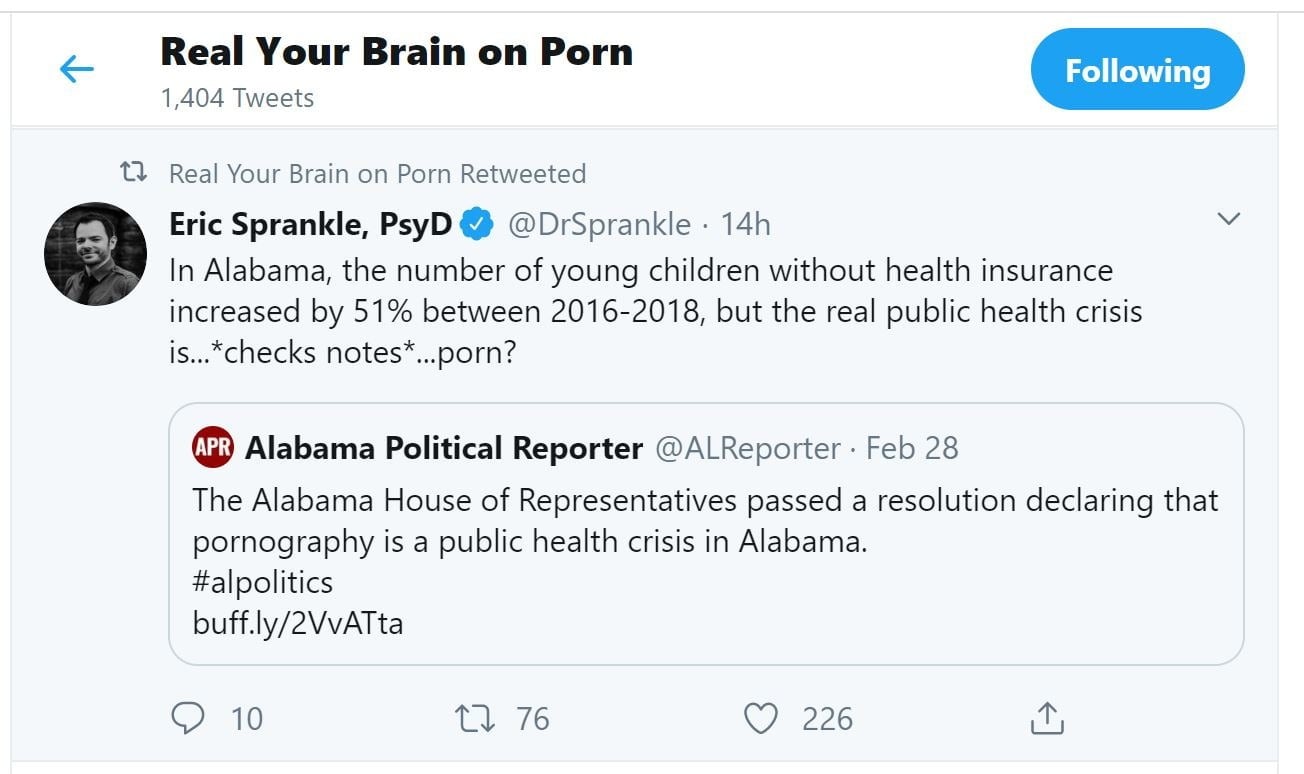The height and width of the screenshot is (774, 1304).
Task: Go back using the left arrow icon
Action: pyautogui.click(x=76, y=69)
